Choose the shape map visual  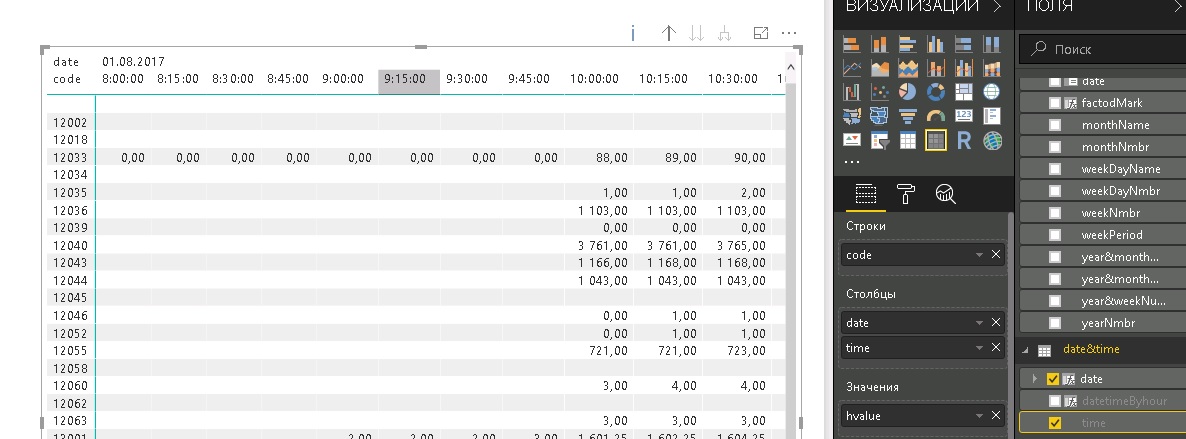coord(880,116)
